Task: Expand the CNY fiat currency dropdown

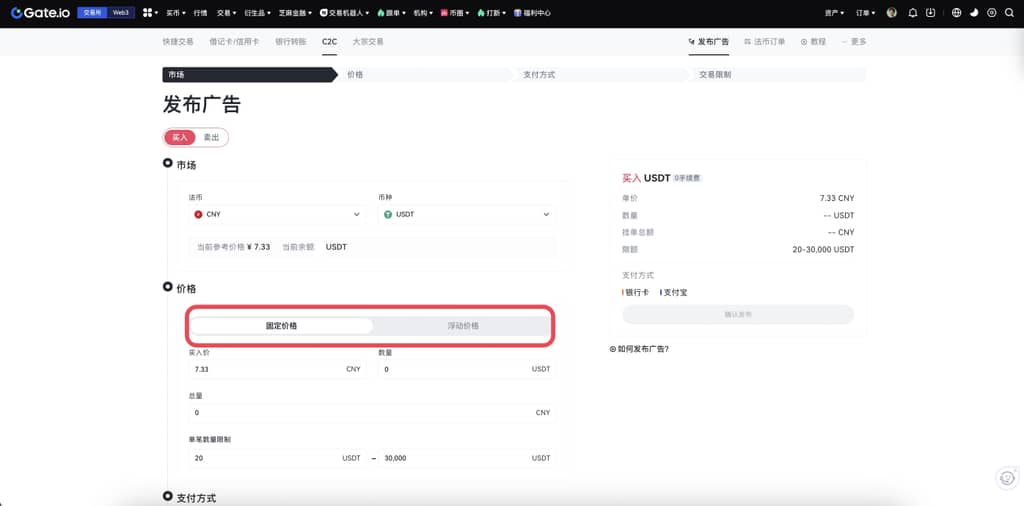Action: (277, 214)
